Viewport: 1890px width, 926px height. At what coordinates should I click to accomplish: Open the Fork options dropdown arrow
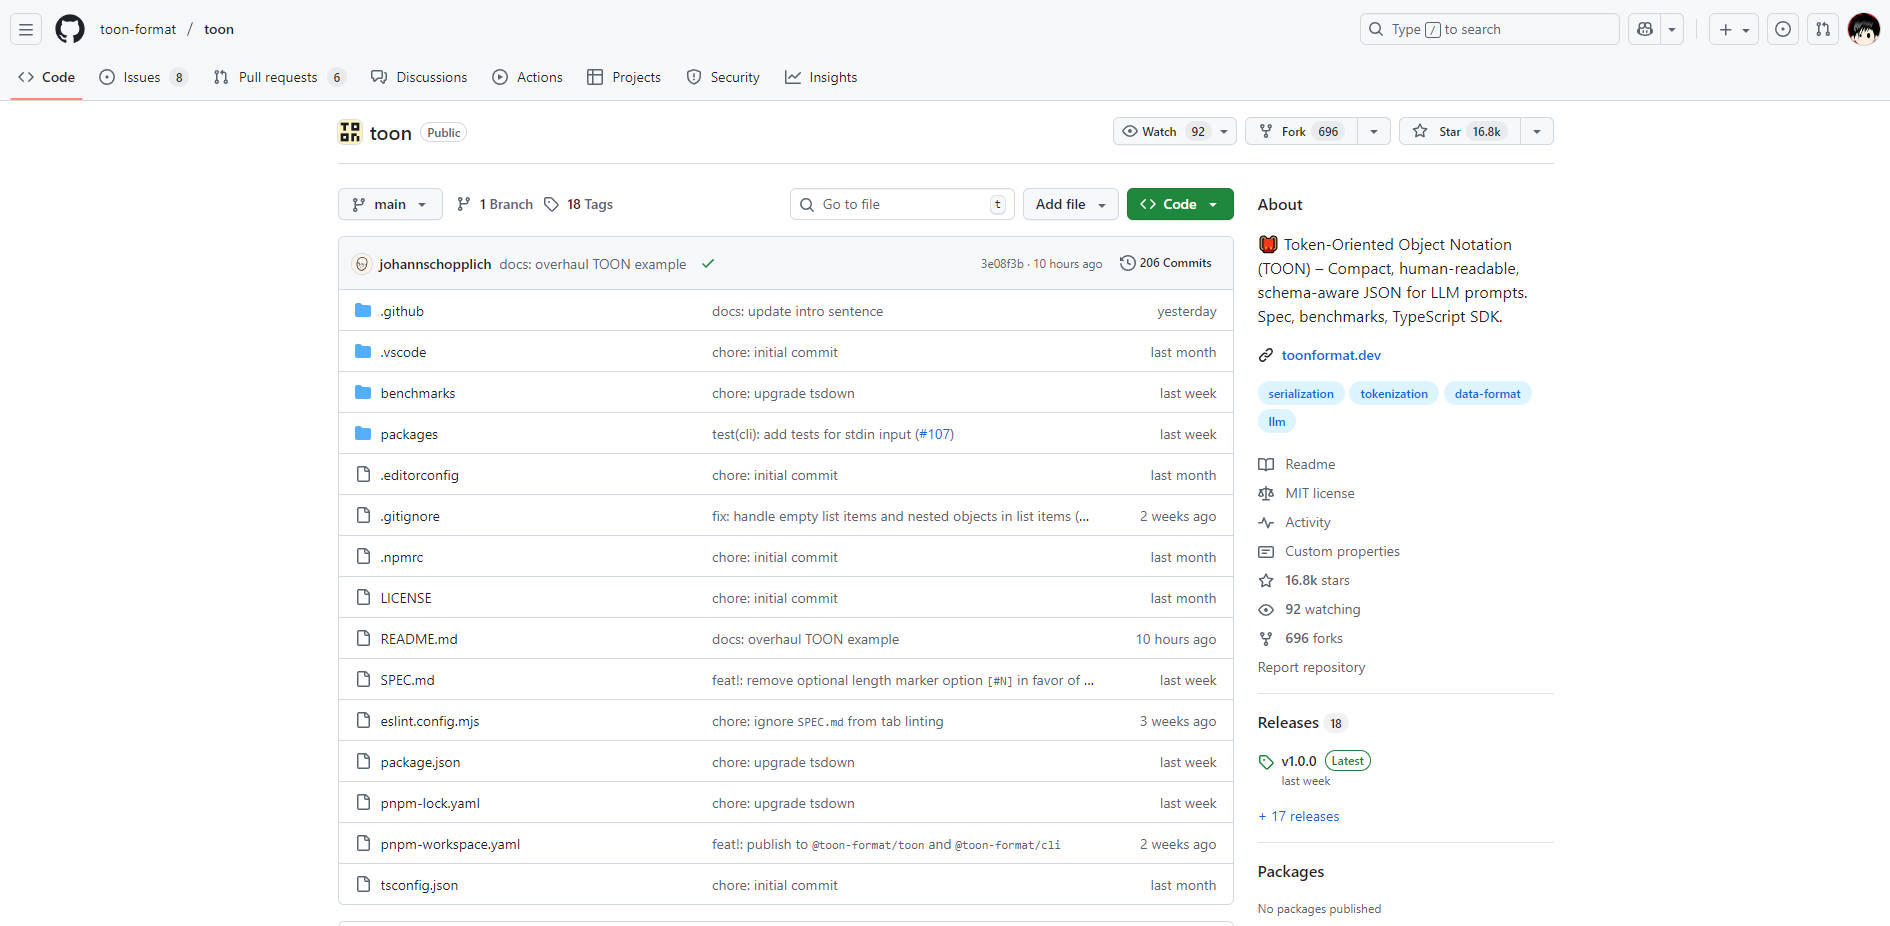(x=1374, y=131)
